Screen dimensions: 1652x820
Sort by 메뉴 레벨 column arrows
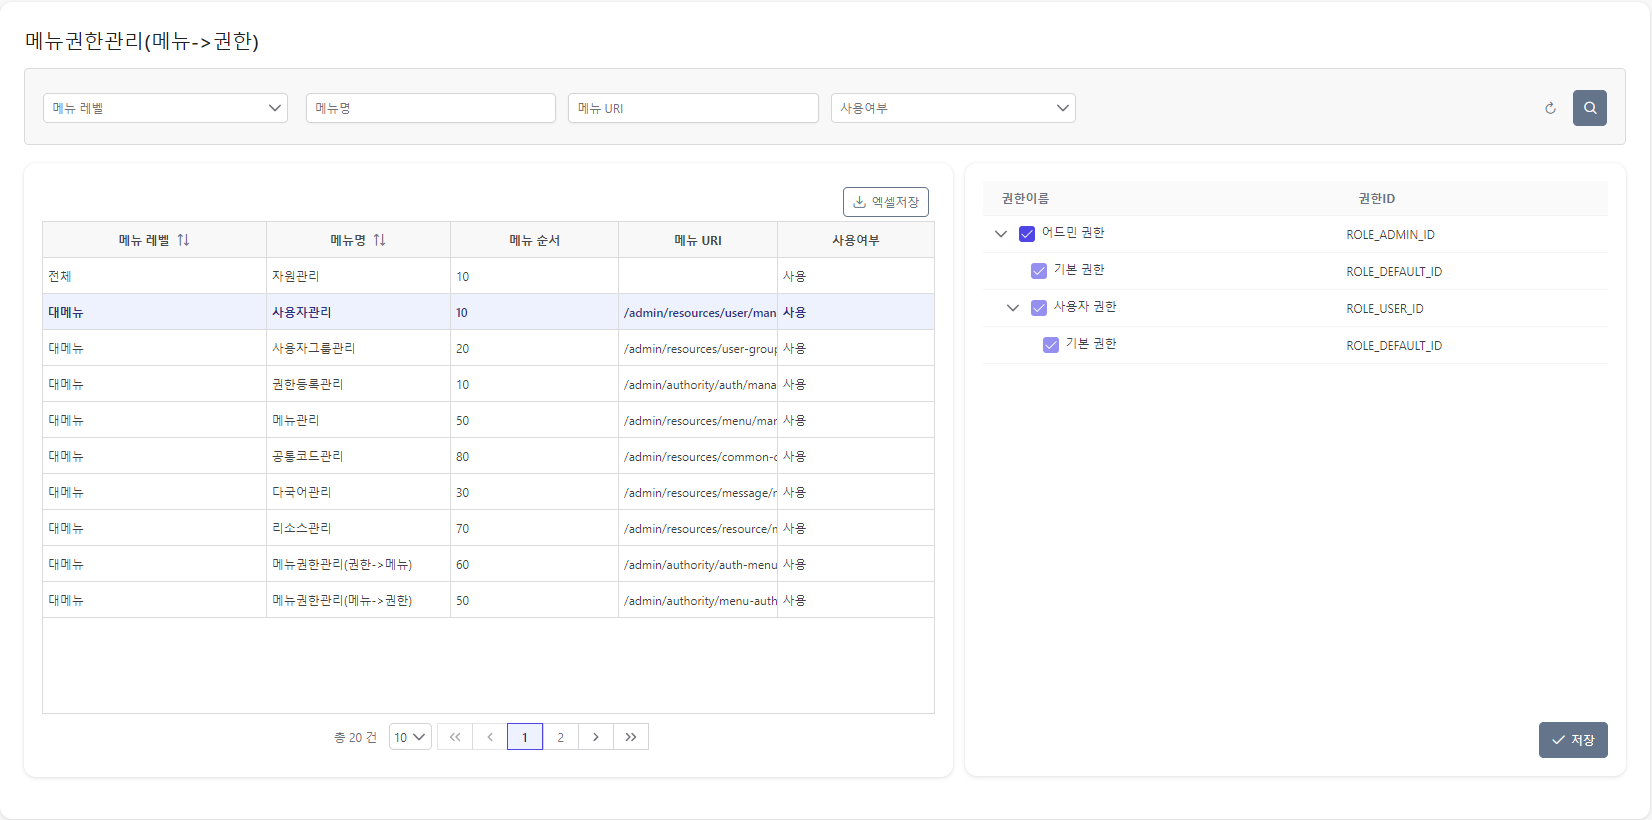(183, 240)
